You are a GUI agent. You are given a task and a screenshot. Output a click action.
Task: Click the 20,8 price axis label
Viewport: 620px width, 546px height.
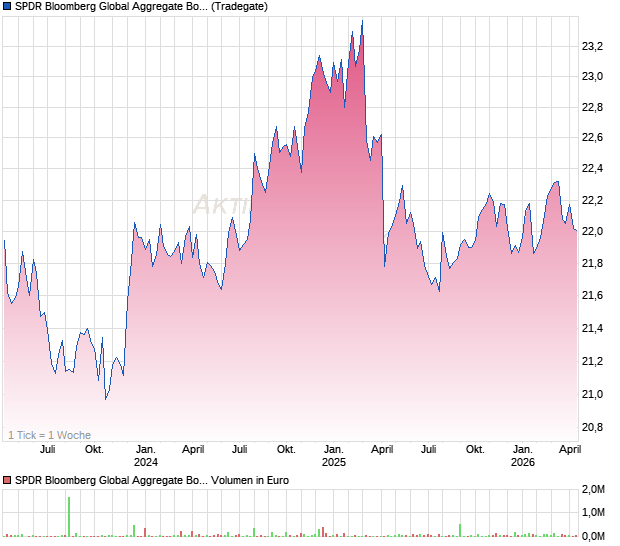592,427
